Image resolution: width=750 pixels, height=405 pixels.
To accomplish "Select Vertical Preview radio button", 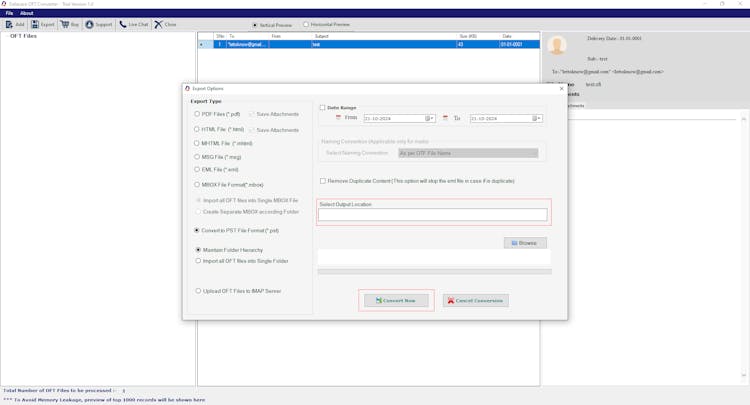I will 254,25.
